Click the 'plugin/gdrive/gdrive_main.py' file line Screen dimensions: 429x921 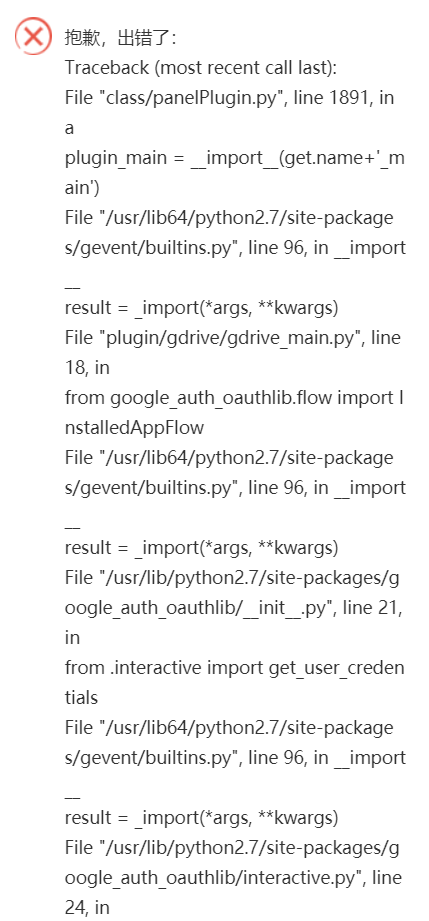[233, 338]
